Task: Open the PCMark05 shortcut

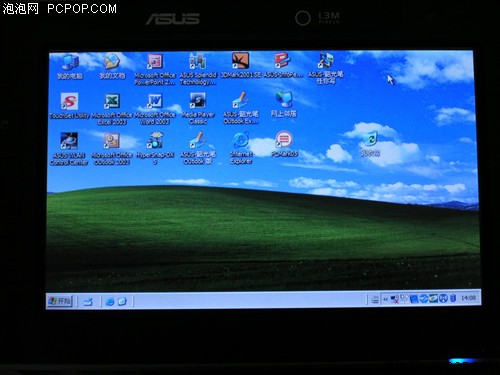Action: pyautogui.click(x=284, y=144)
